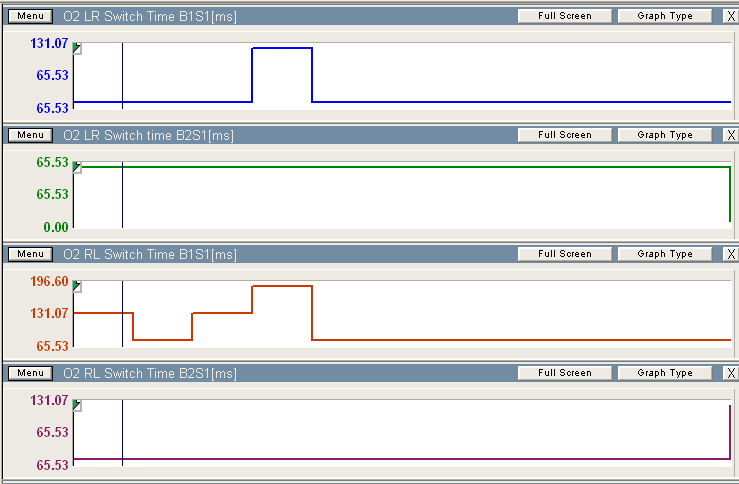Expand O2 LR Switch time B2S1 to full screen

pyautogui.click(x=564, y=135)
